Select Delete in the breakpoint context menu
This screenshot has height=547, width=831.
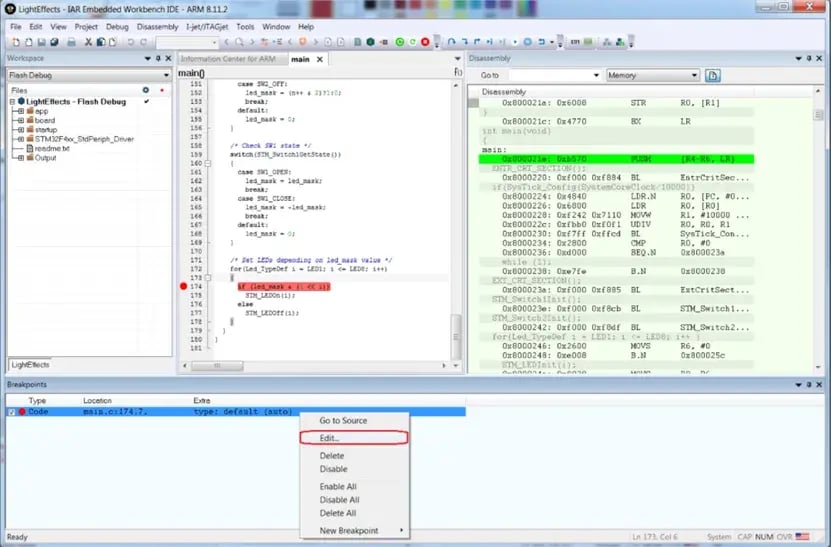pos(354,456)
